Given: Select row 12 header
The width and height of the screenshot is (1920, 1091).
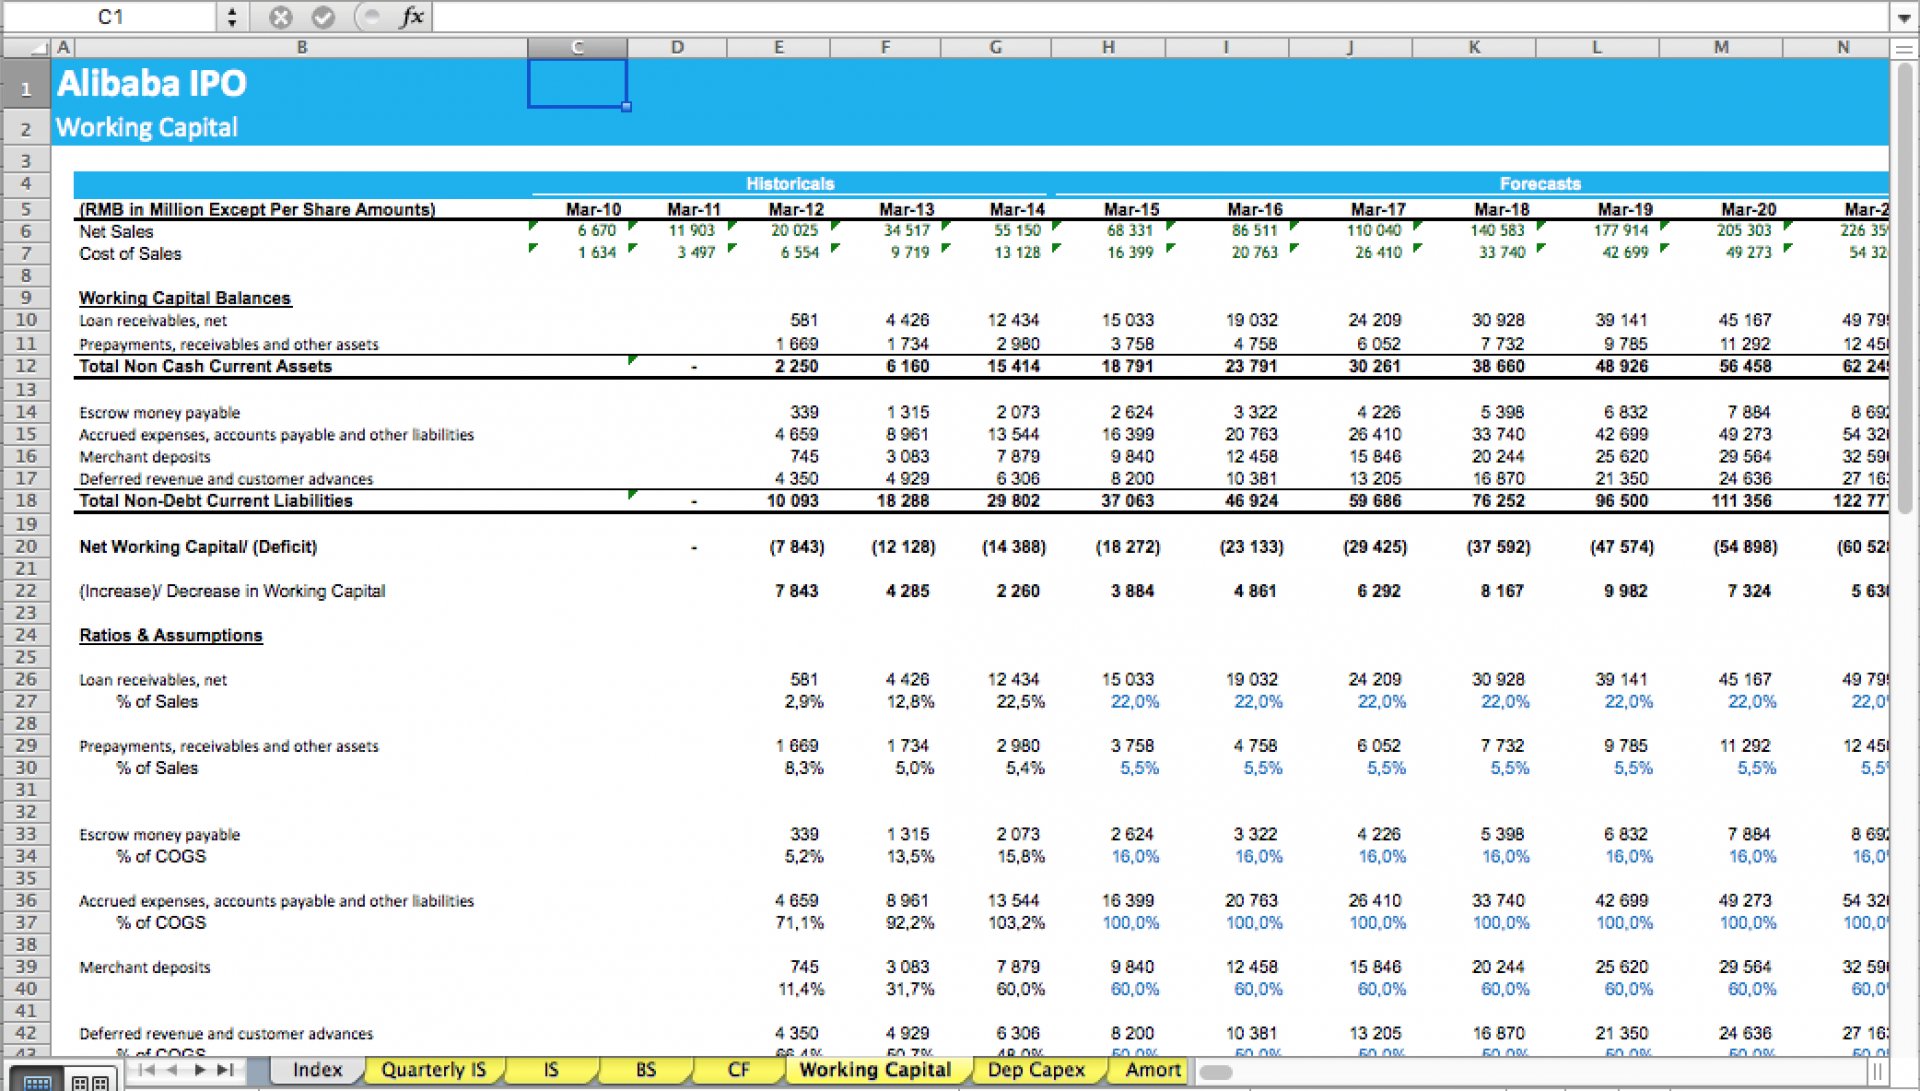Looking at the screenshot, I should pyautogui.click(x=26, y=366).
